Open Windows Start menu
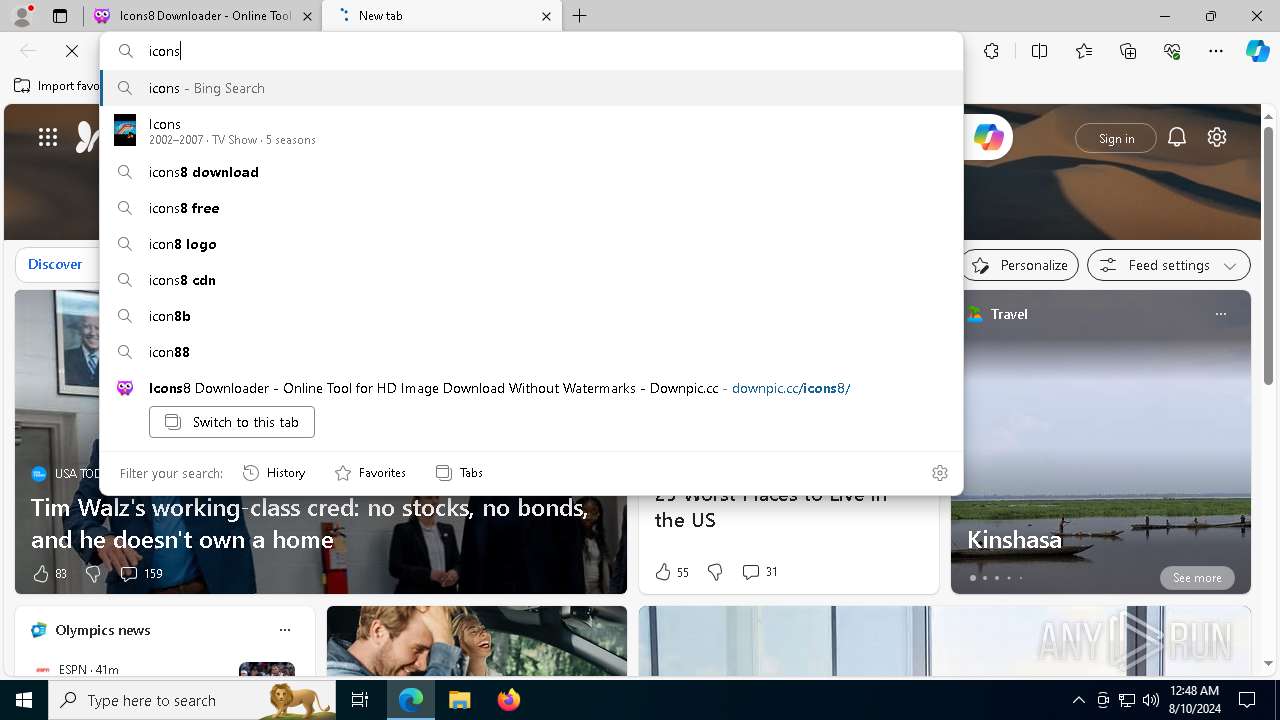Viewport: 1280px width, 720px height. [24, 700]
